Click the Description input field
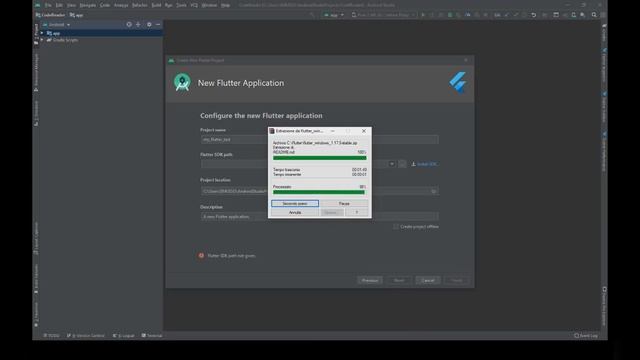This screenshot has height=360, width=640. click(320, 217)
